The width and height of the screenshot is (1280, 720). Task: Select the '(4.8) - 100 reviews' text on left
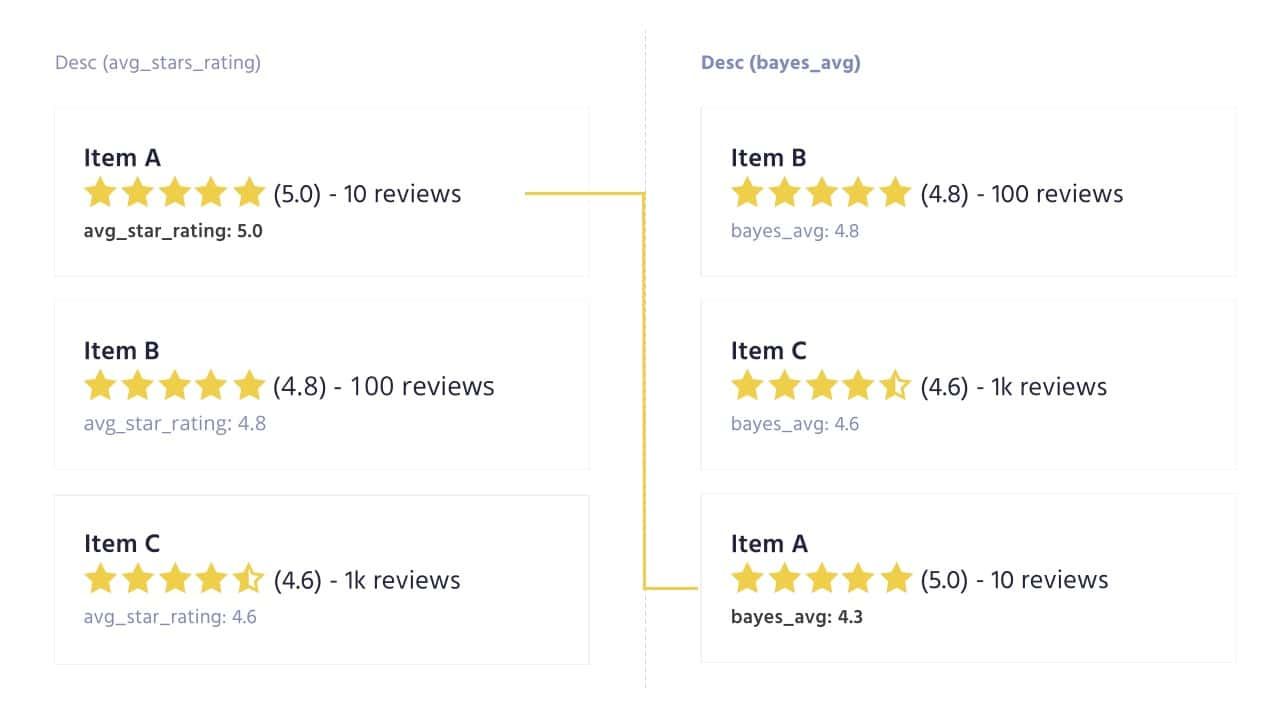coord(384,386)
